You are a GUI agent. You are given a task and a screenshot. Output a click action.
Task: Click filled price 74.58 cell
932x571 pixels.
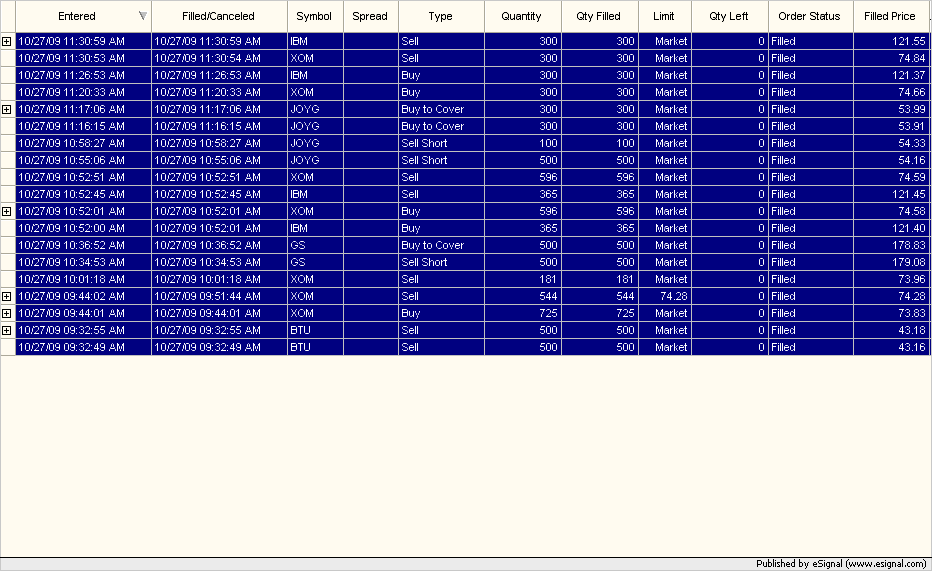pyautogui.click(x=891, y=212)
